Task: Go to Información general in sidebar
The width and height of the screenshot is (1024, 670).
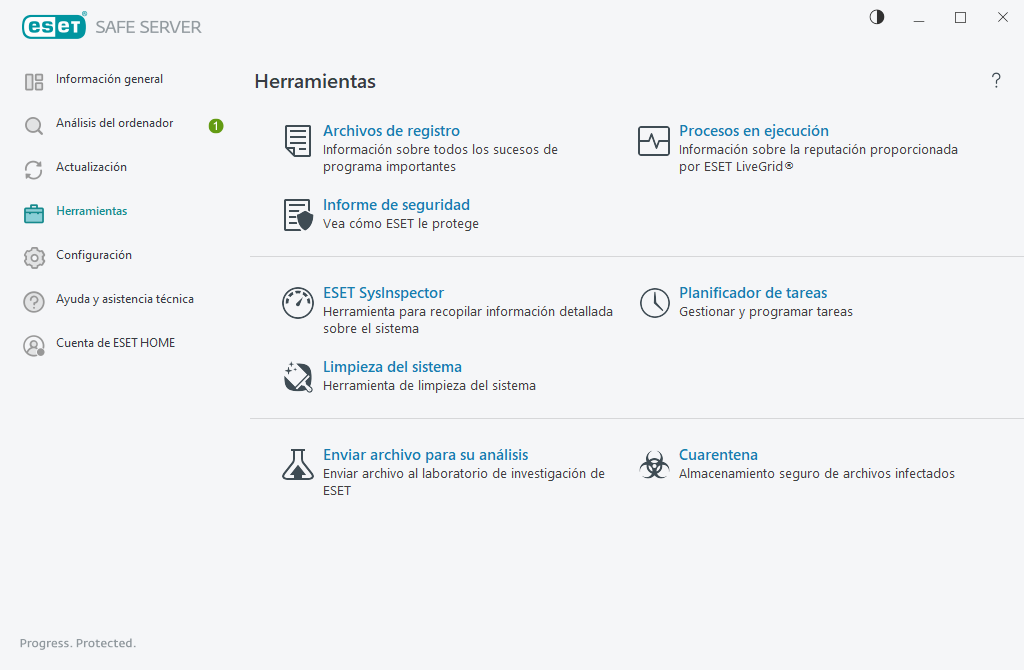Action: 109,79
